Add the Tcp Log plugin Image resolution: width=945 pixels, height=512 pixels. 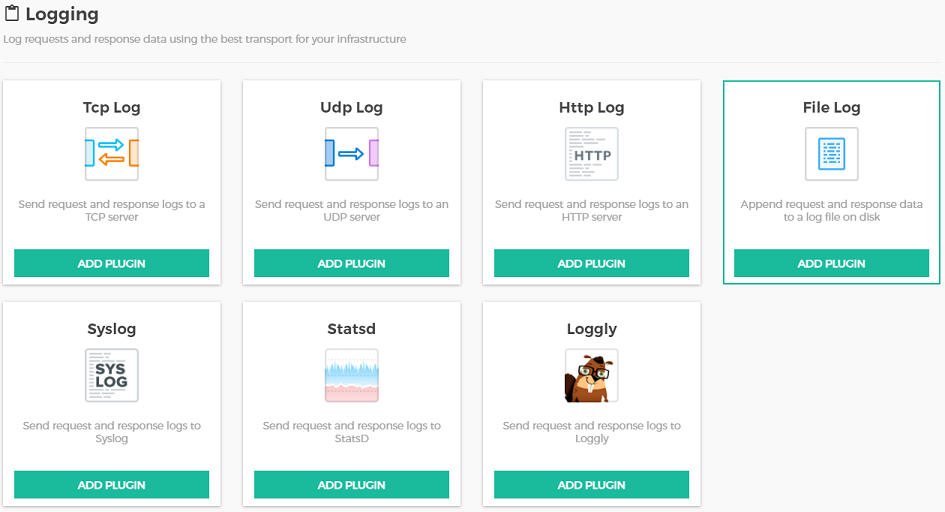click(111, 263)
